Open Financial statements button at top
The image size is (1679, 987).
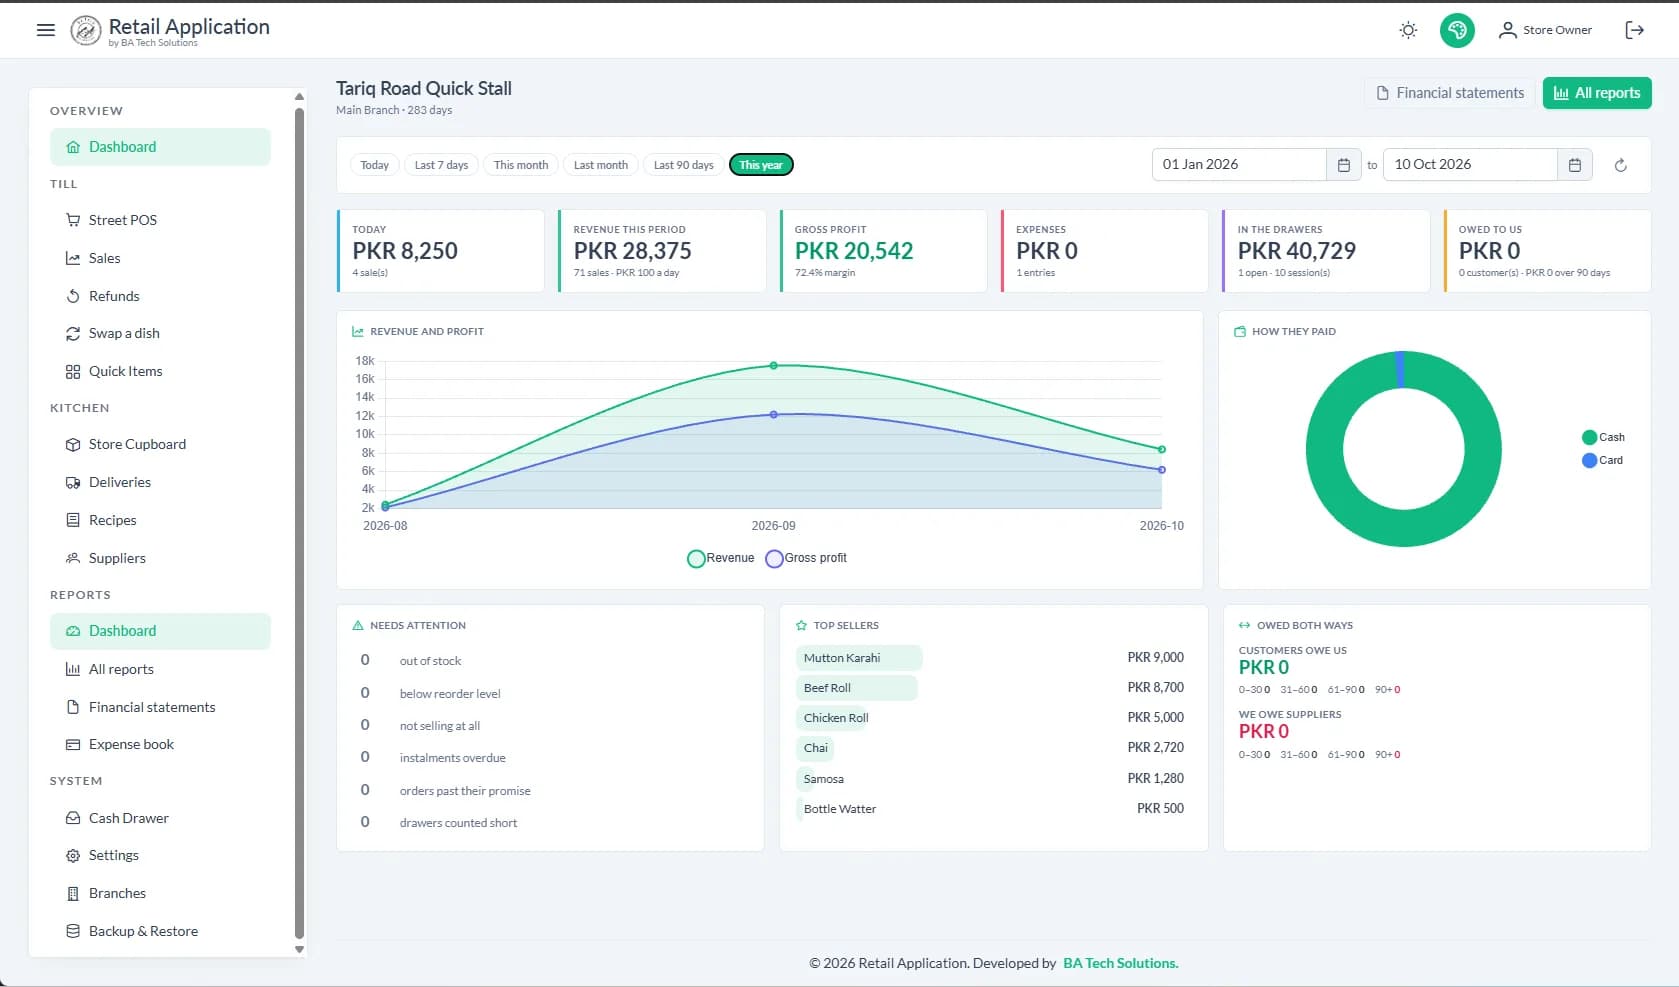point(1450,93)
